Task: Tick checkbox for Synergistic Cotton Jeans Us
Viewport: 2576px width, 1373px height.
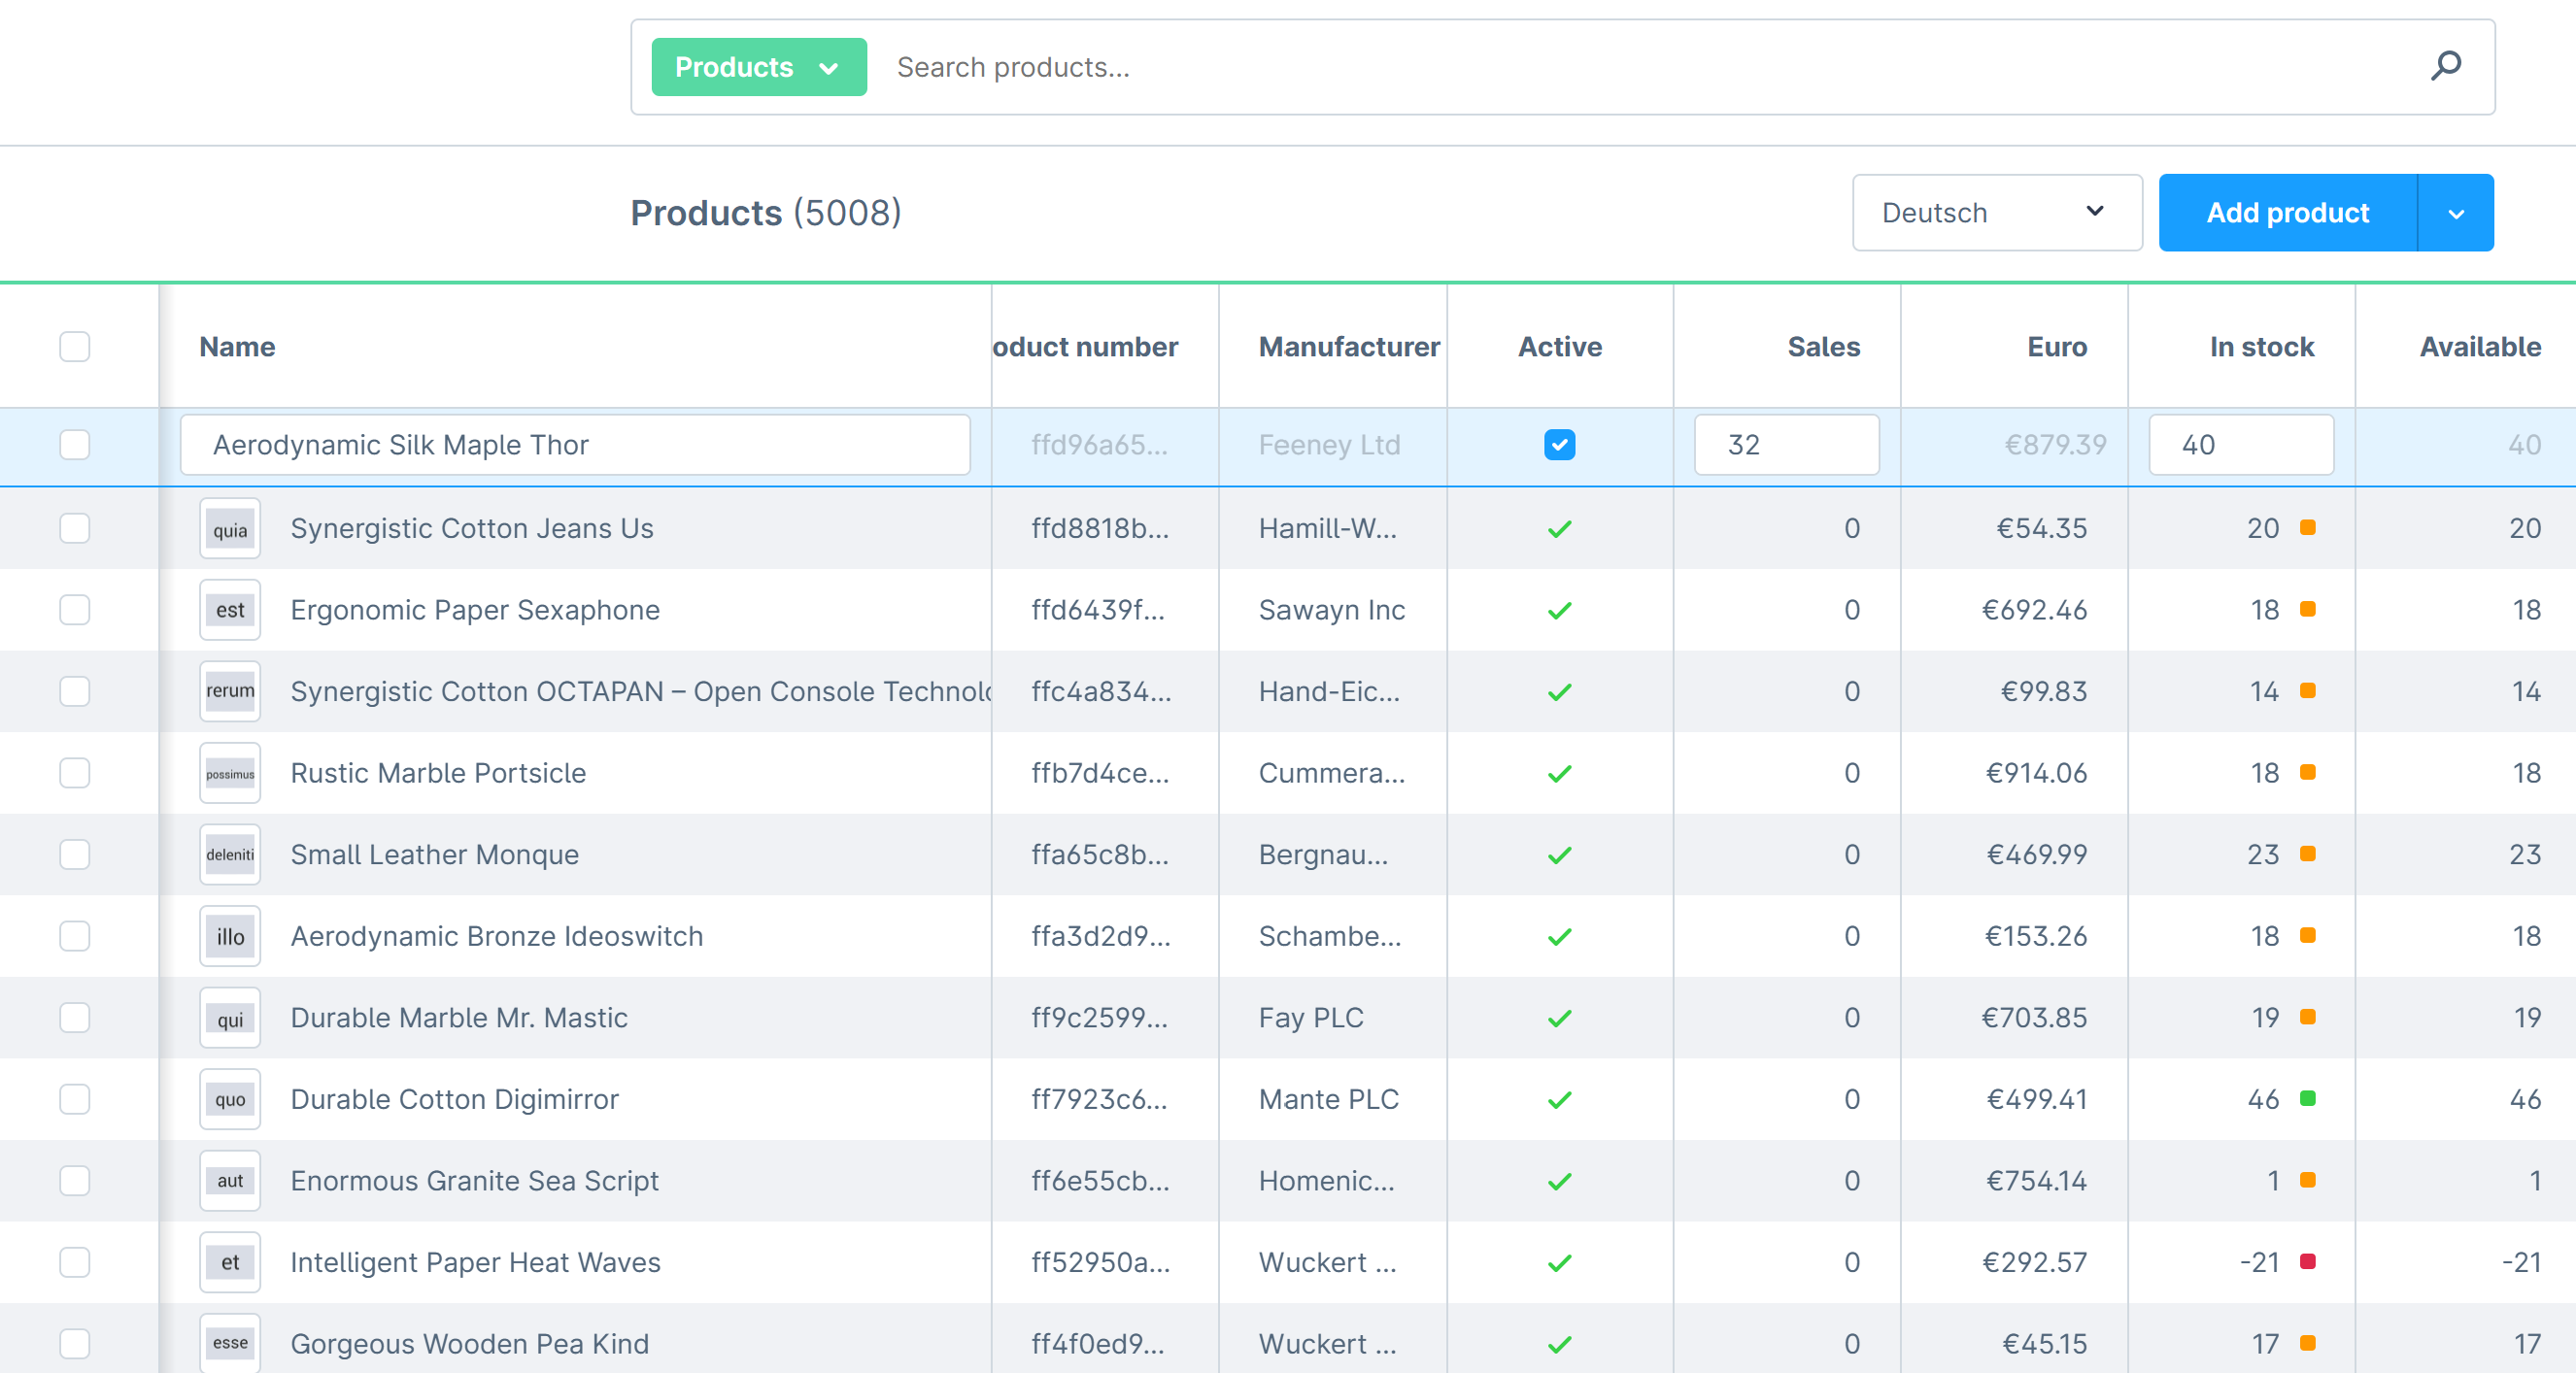Action: [x=75, y=527]
